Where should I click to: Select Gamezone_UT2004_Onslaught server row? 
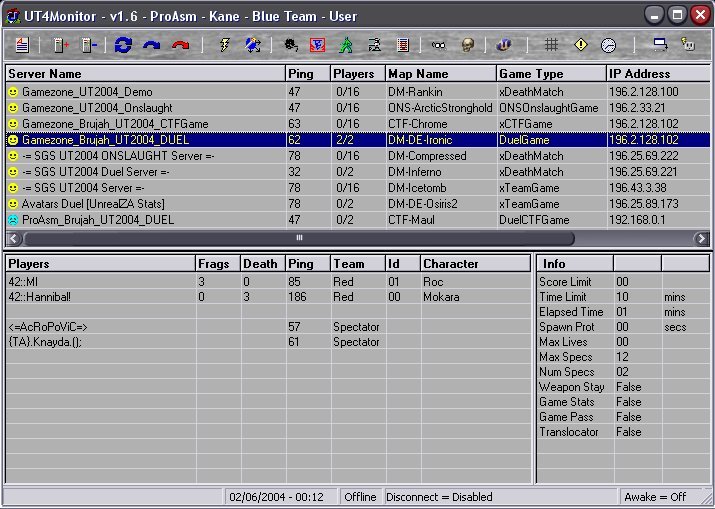[358, 108]
